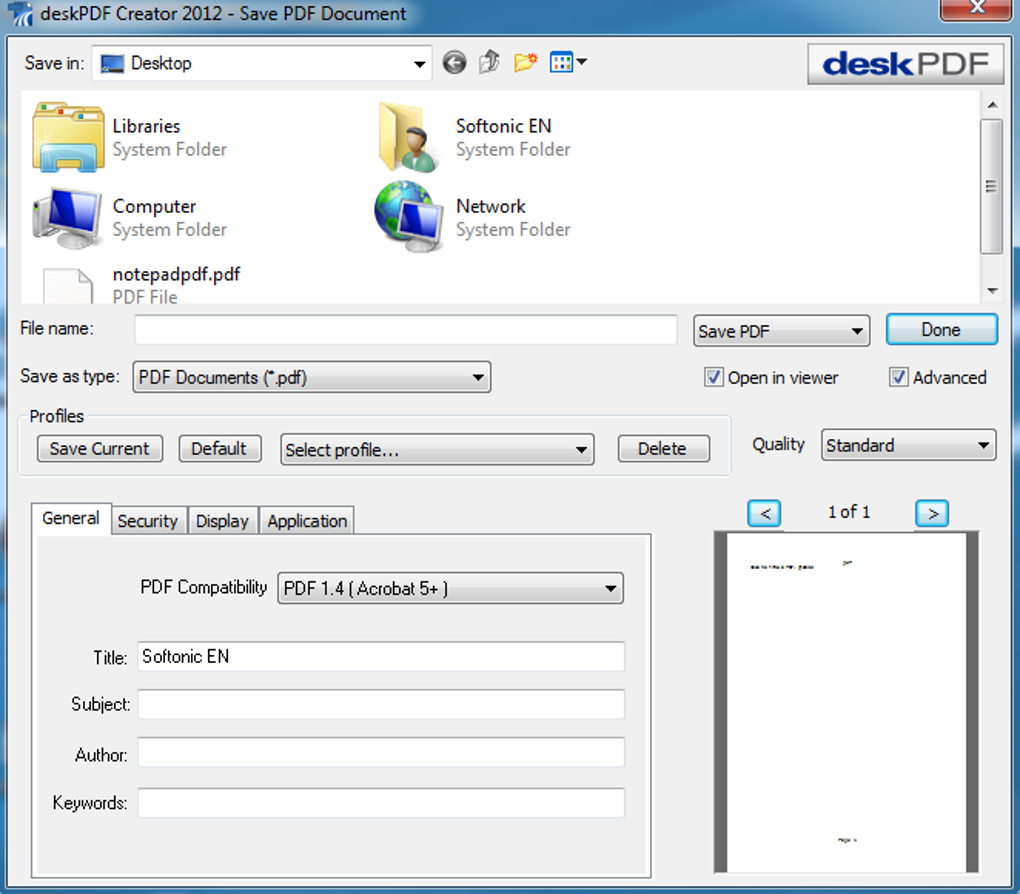Select the Computer system folder icon

[x=67, y=218]
